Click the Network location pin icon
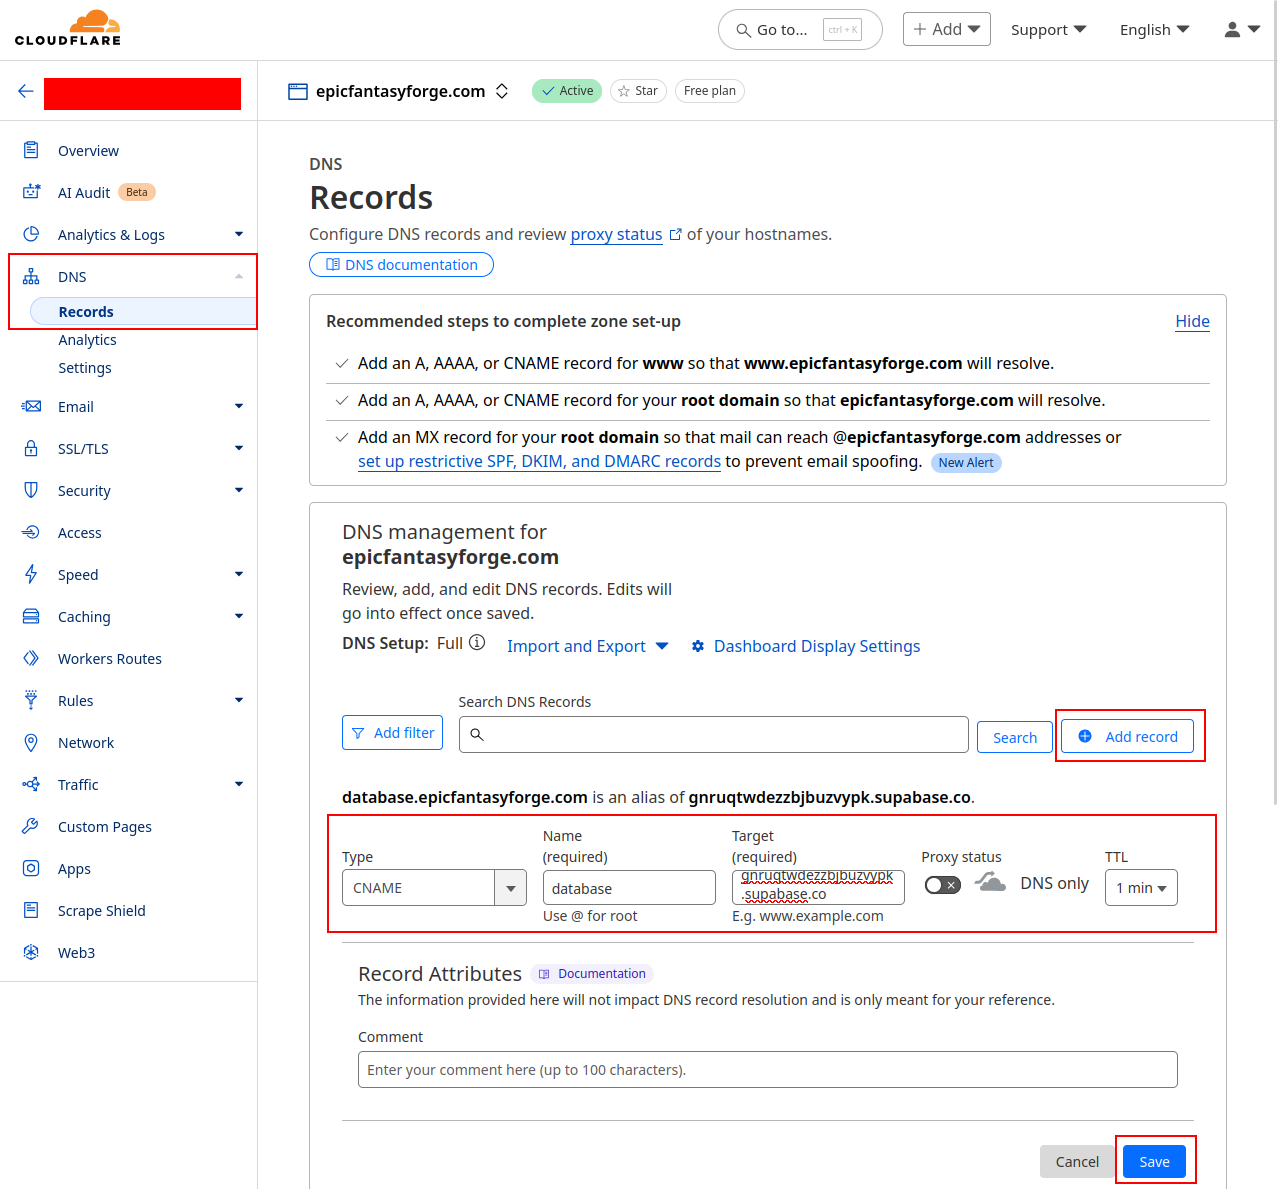The image size is (1278, 1189). [x=31, y=742]
